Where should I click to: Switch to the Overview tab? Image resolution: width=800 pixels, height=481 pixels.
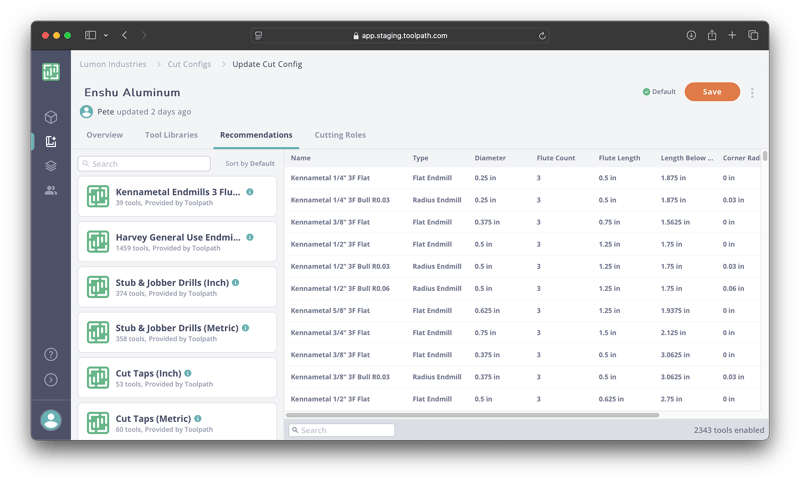(105, 135)
